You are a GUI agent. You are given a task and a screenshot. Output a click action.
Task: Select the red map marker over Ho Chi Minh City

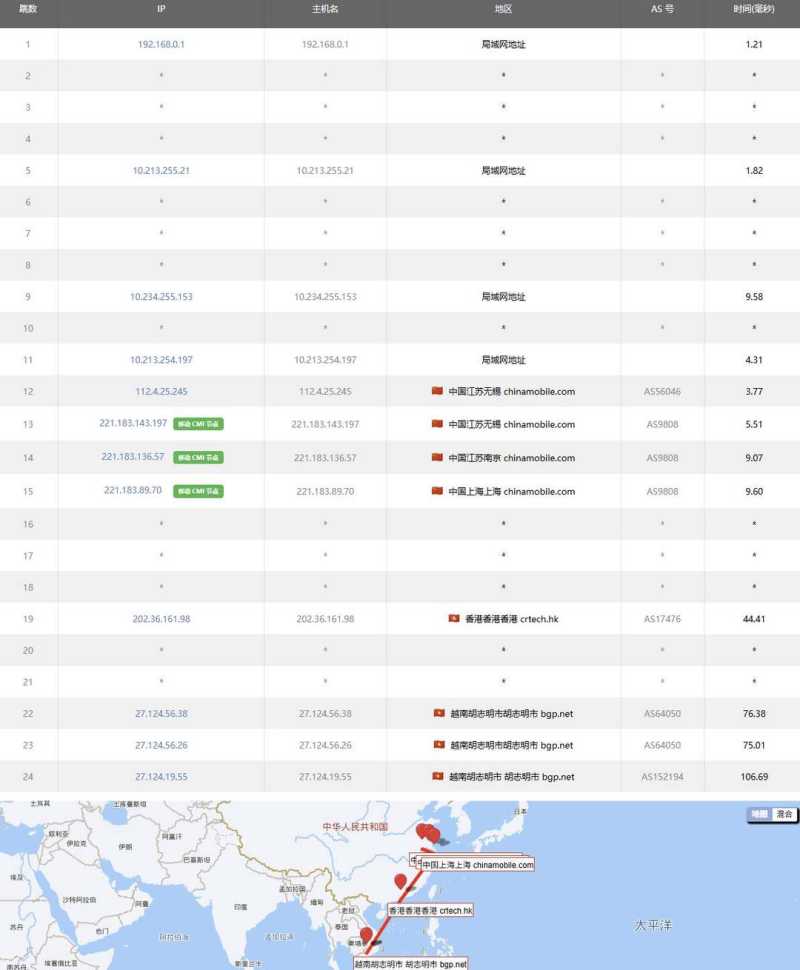click(x=366, y=935)
